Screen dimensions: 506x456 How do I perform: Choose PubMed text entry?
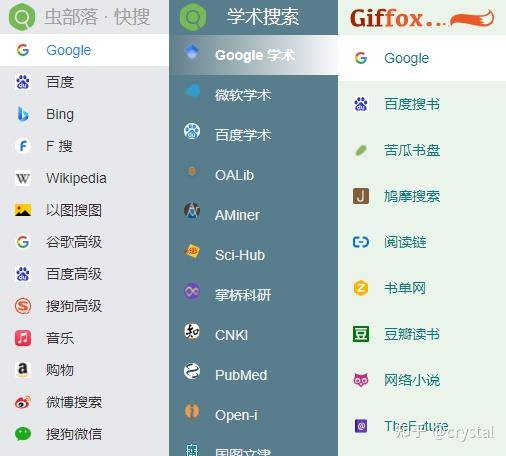coord(241,375)
